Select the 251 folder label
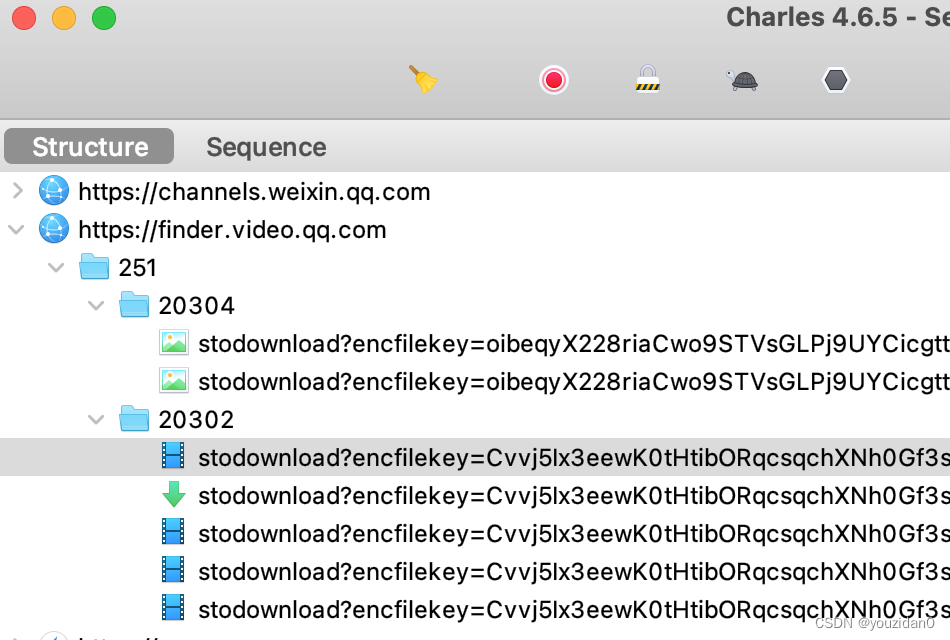The image size is (950, 640). [138, 268]
